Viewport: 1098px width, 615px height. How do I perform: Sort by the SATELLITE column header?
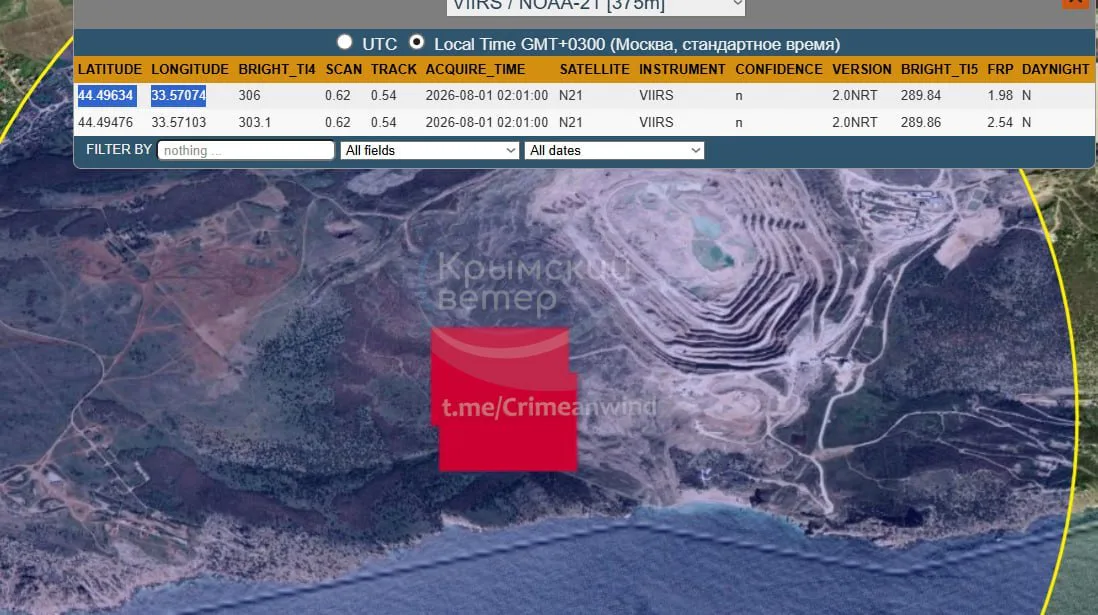(x=594, y=69)
